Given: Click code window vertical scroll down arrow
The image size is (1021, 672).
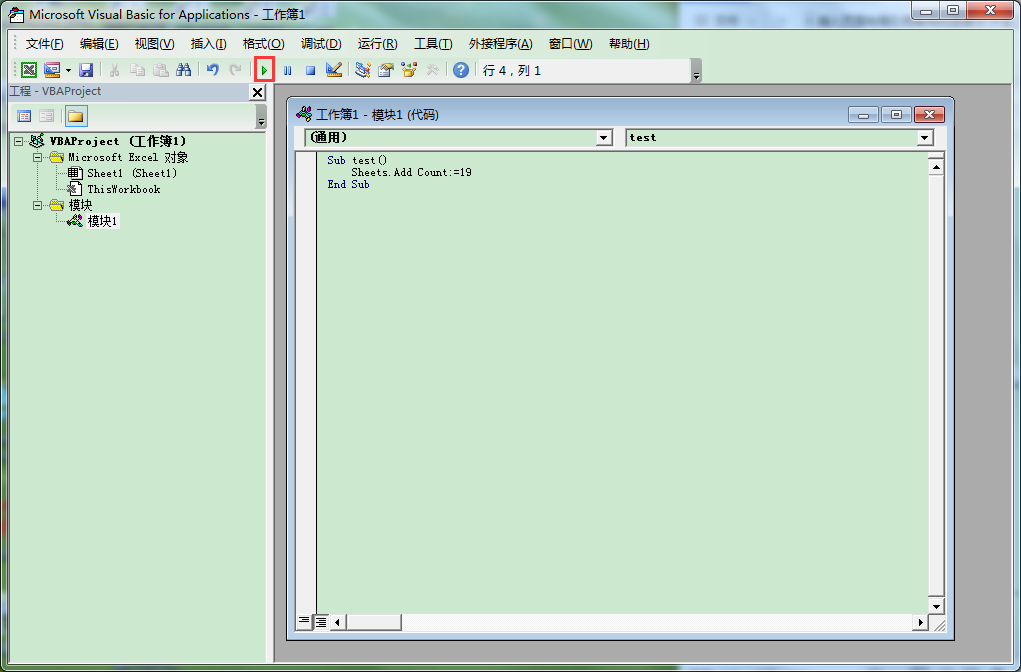Looking at the screenshot, I should (936, 606).
